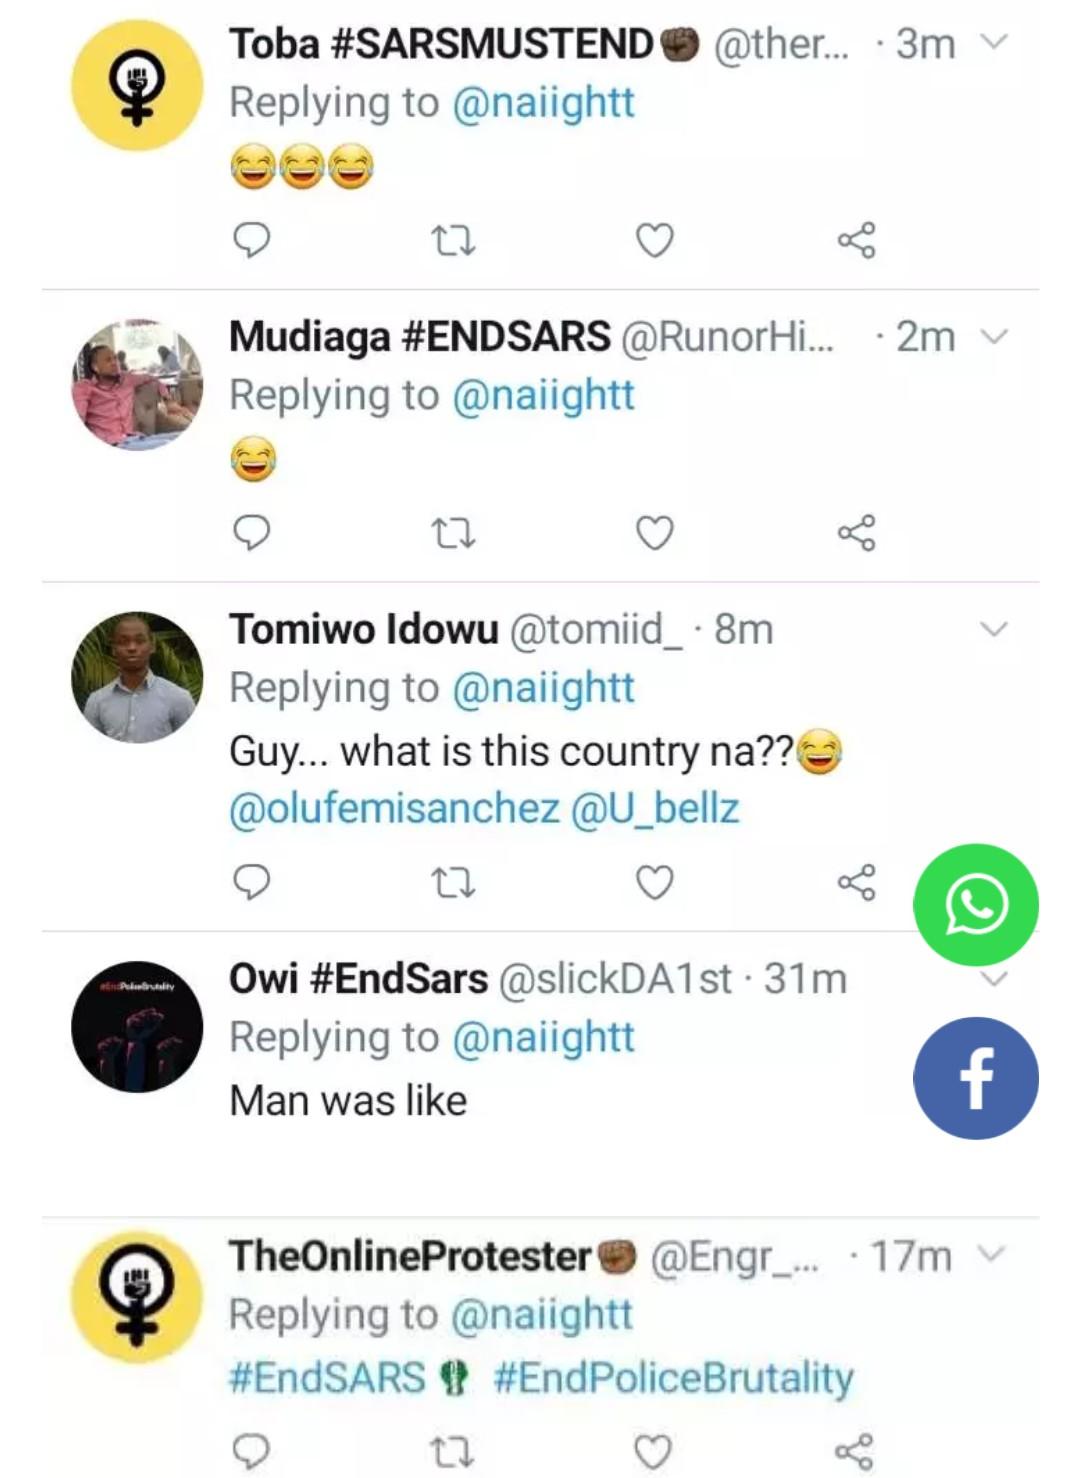This screenshot has height=1478, width=1080.
Task: Open the #EndPoliceBrutality hashtag
Action: (673, 1377)
